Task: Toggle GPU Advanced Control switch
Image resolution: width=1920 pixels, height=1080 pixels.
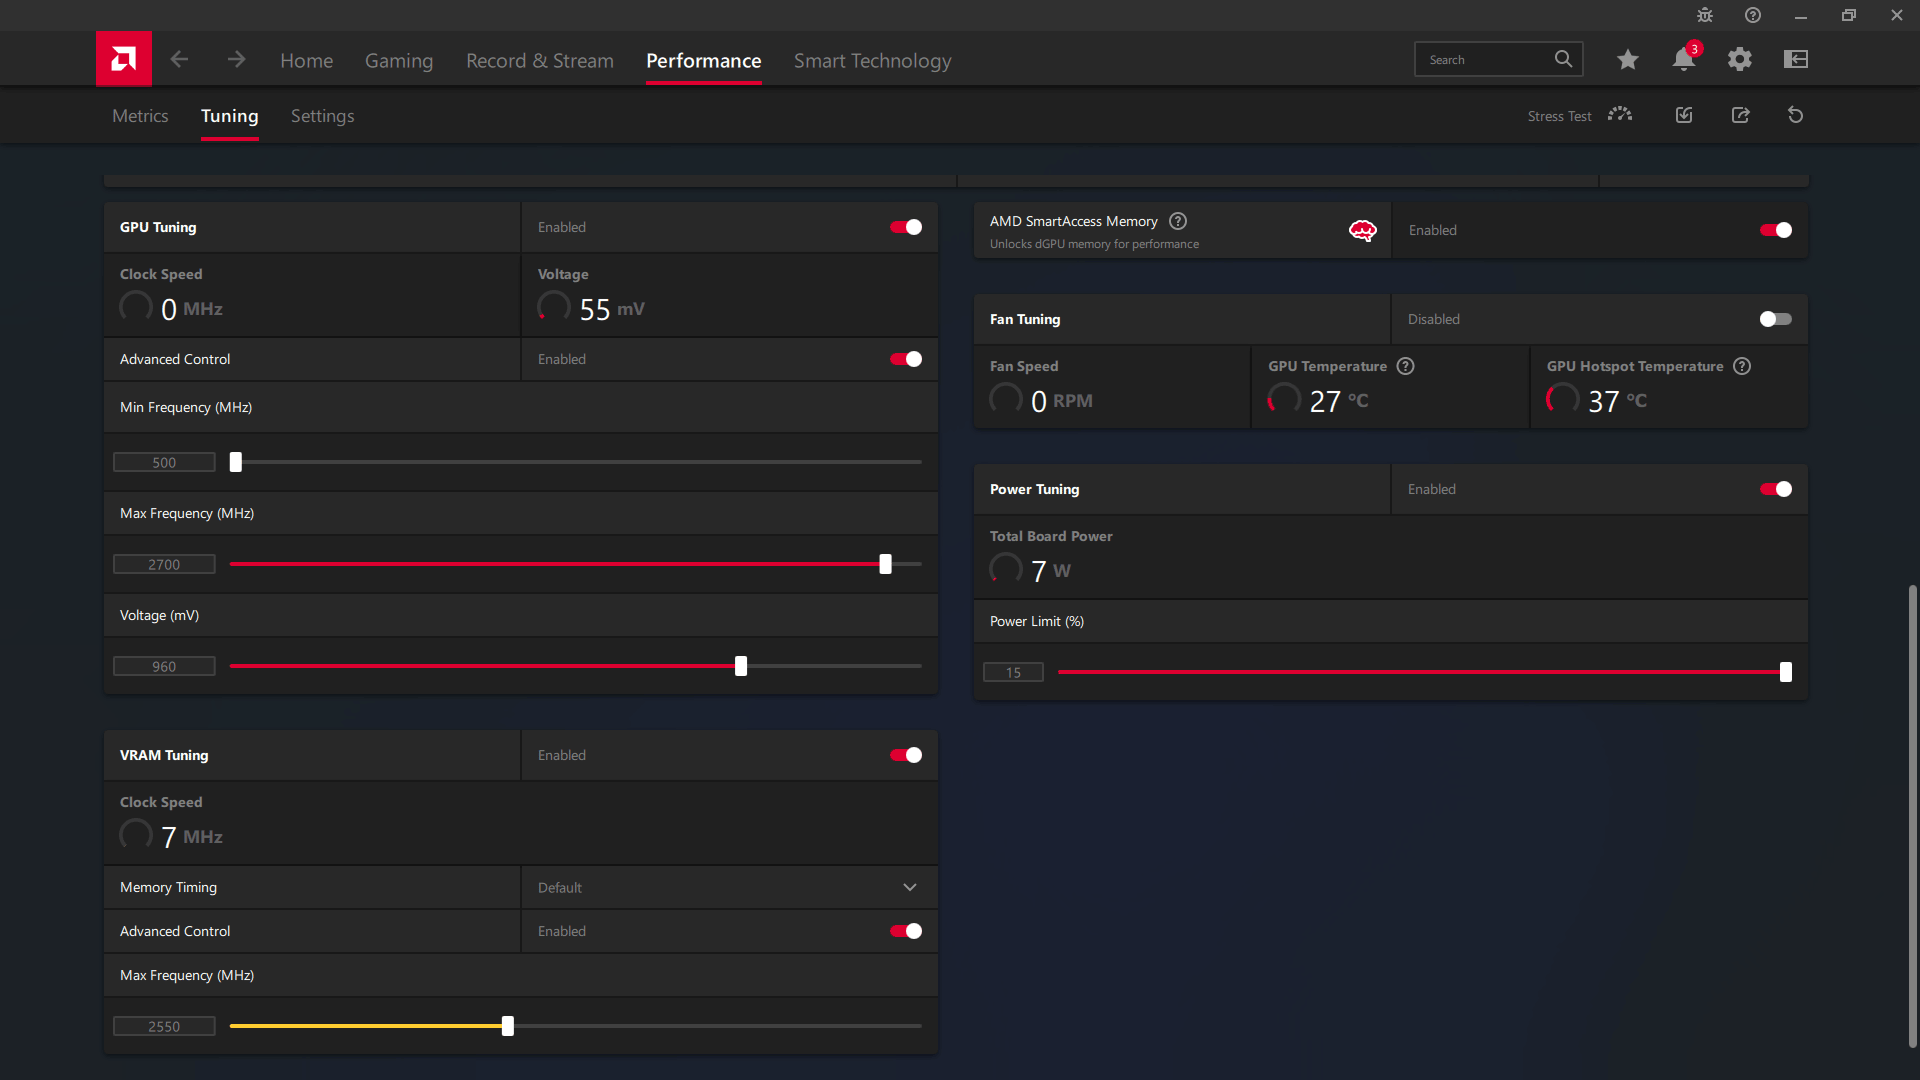Action: tap(906, 359)
